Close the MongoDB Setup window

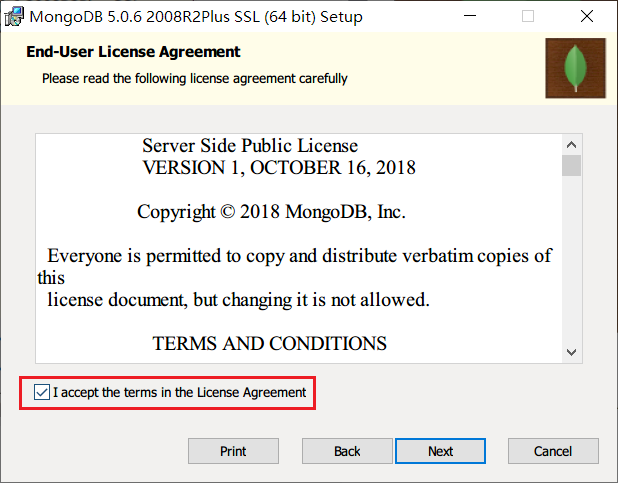coord(587,16)
